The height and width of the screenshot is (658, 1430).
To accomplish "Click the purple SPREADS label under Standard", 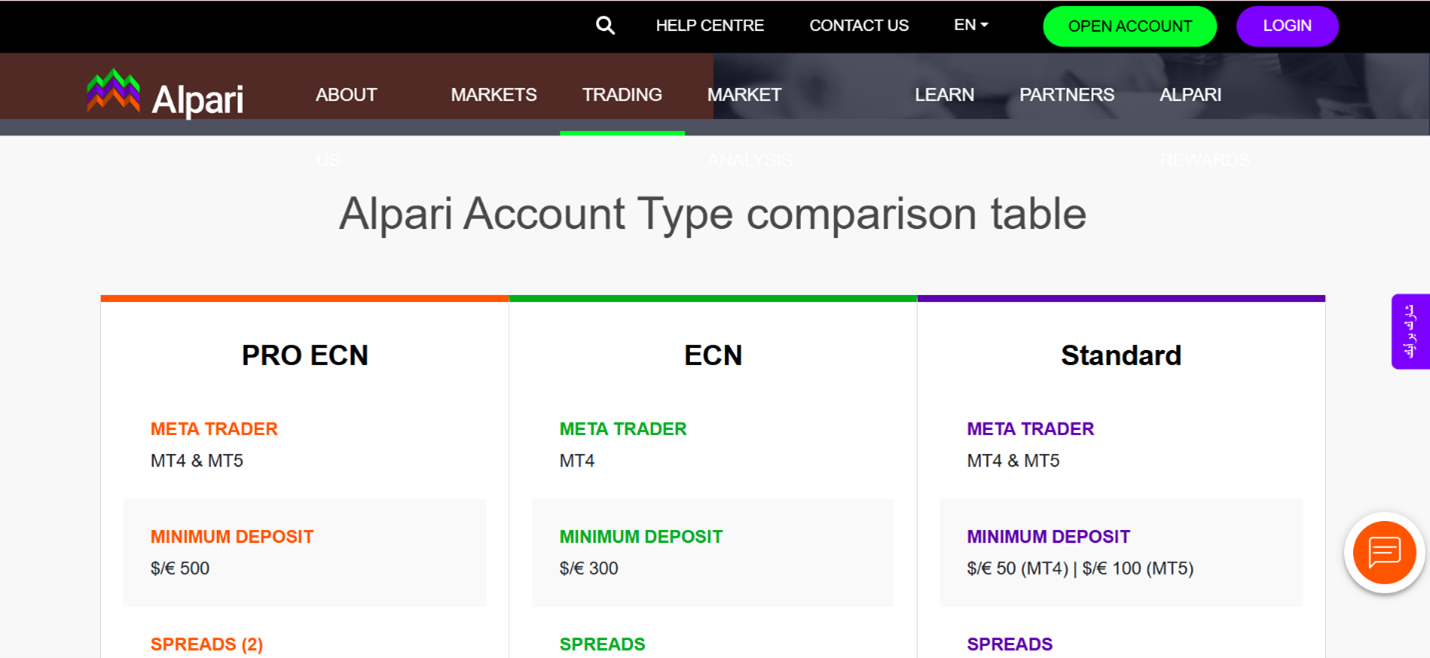I will coord(1010,645).
